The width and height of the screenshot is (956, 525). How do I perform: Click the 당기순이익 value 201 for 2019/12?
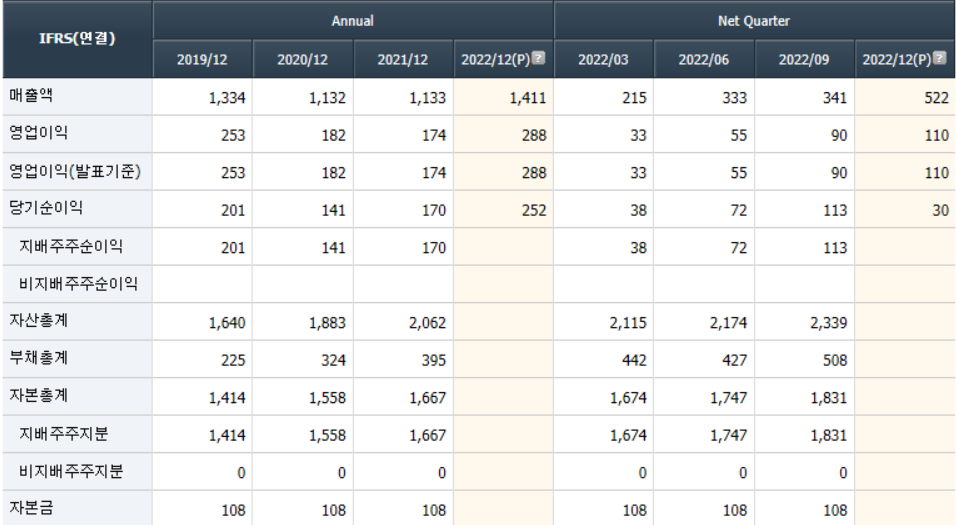tap(233, 210)
